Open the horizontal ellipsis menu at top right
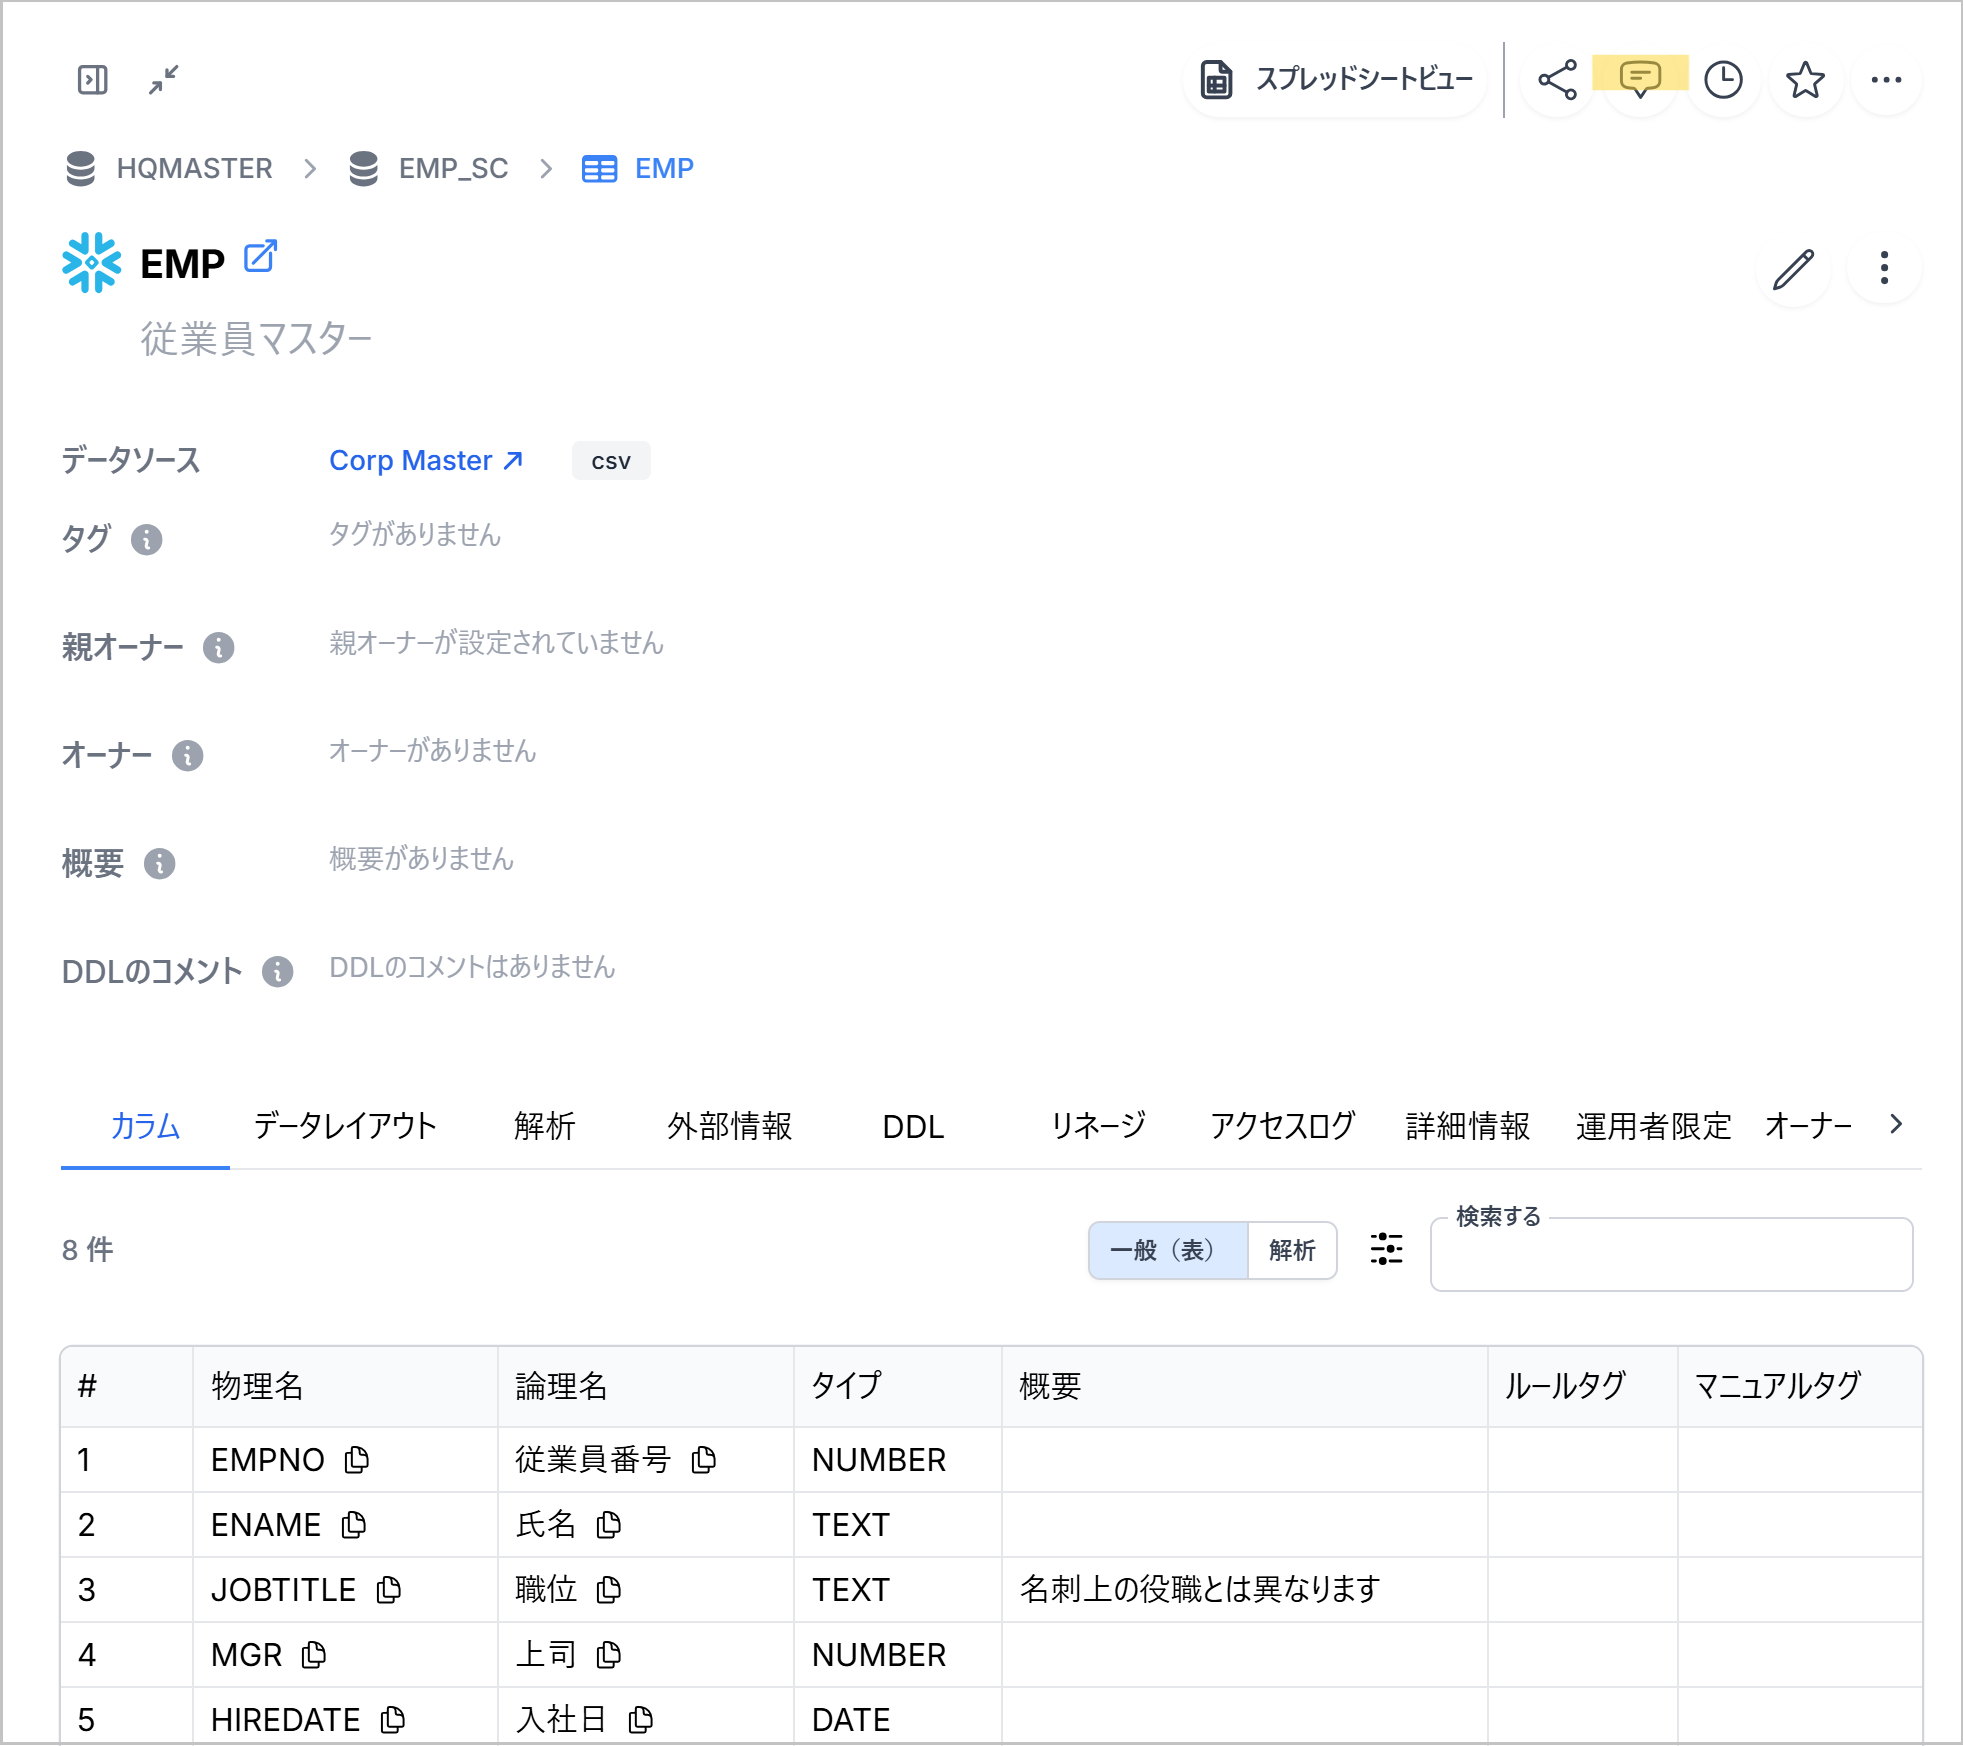The width and height of the screenshot is (1963, 1746). tap(1886, 80)
